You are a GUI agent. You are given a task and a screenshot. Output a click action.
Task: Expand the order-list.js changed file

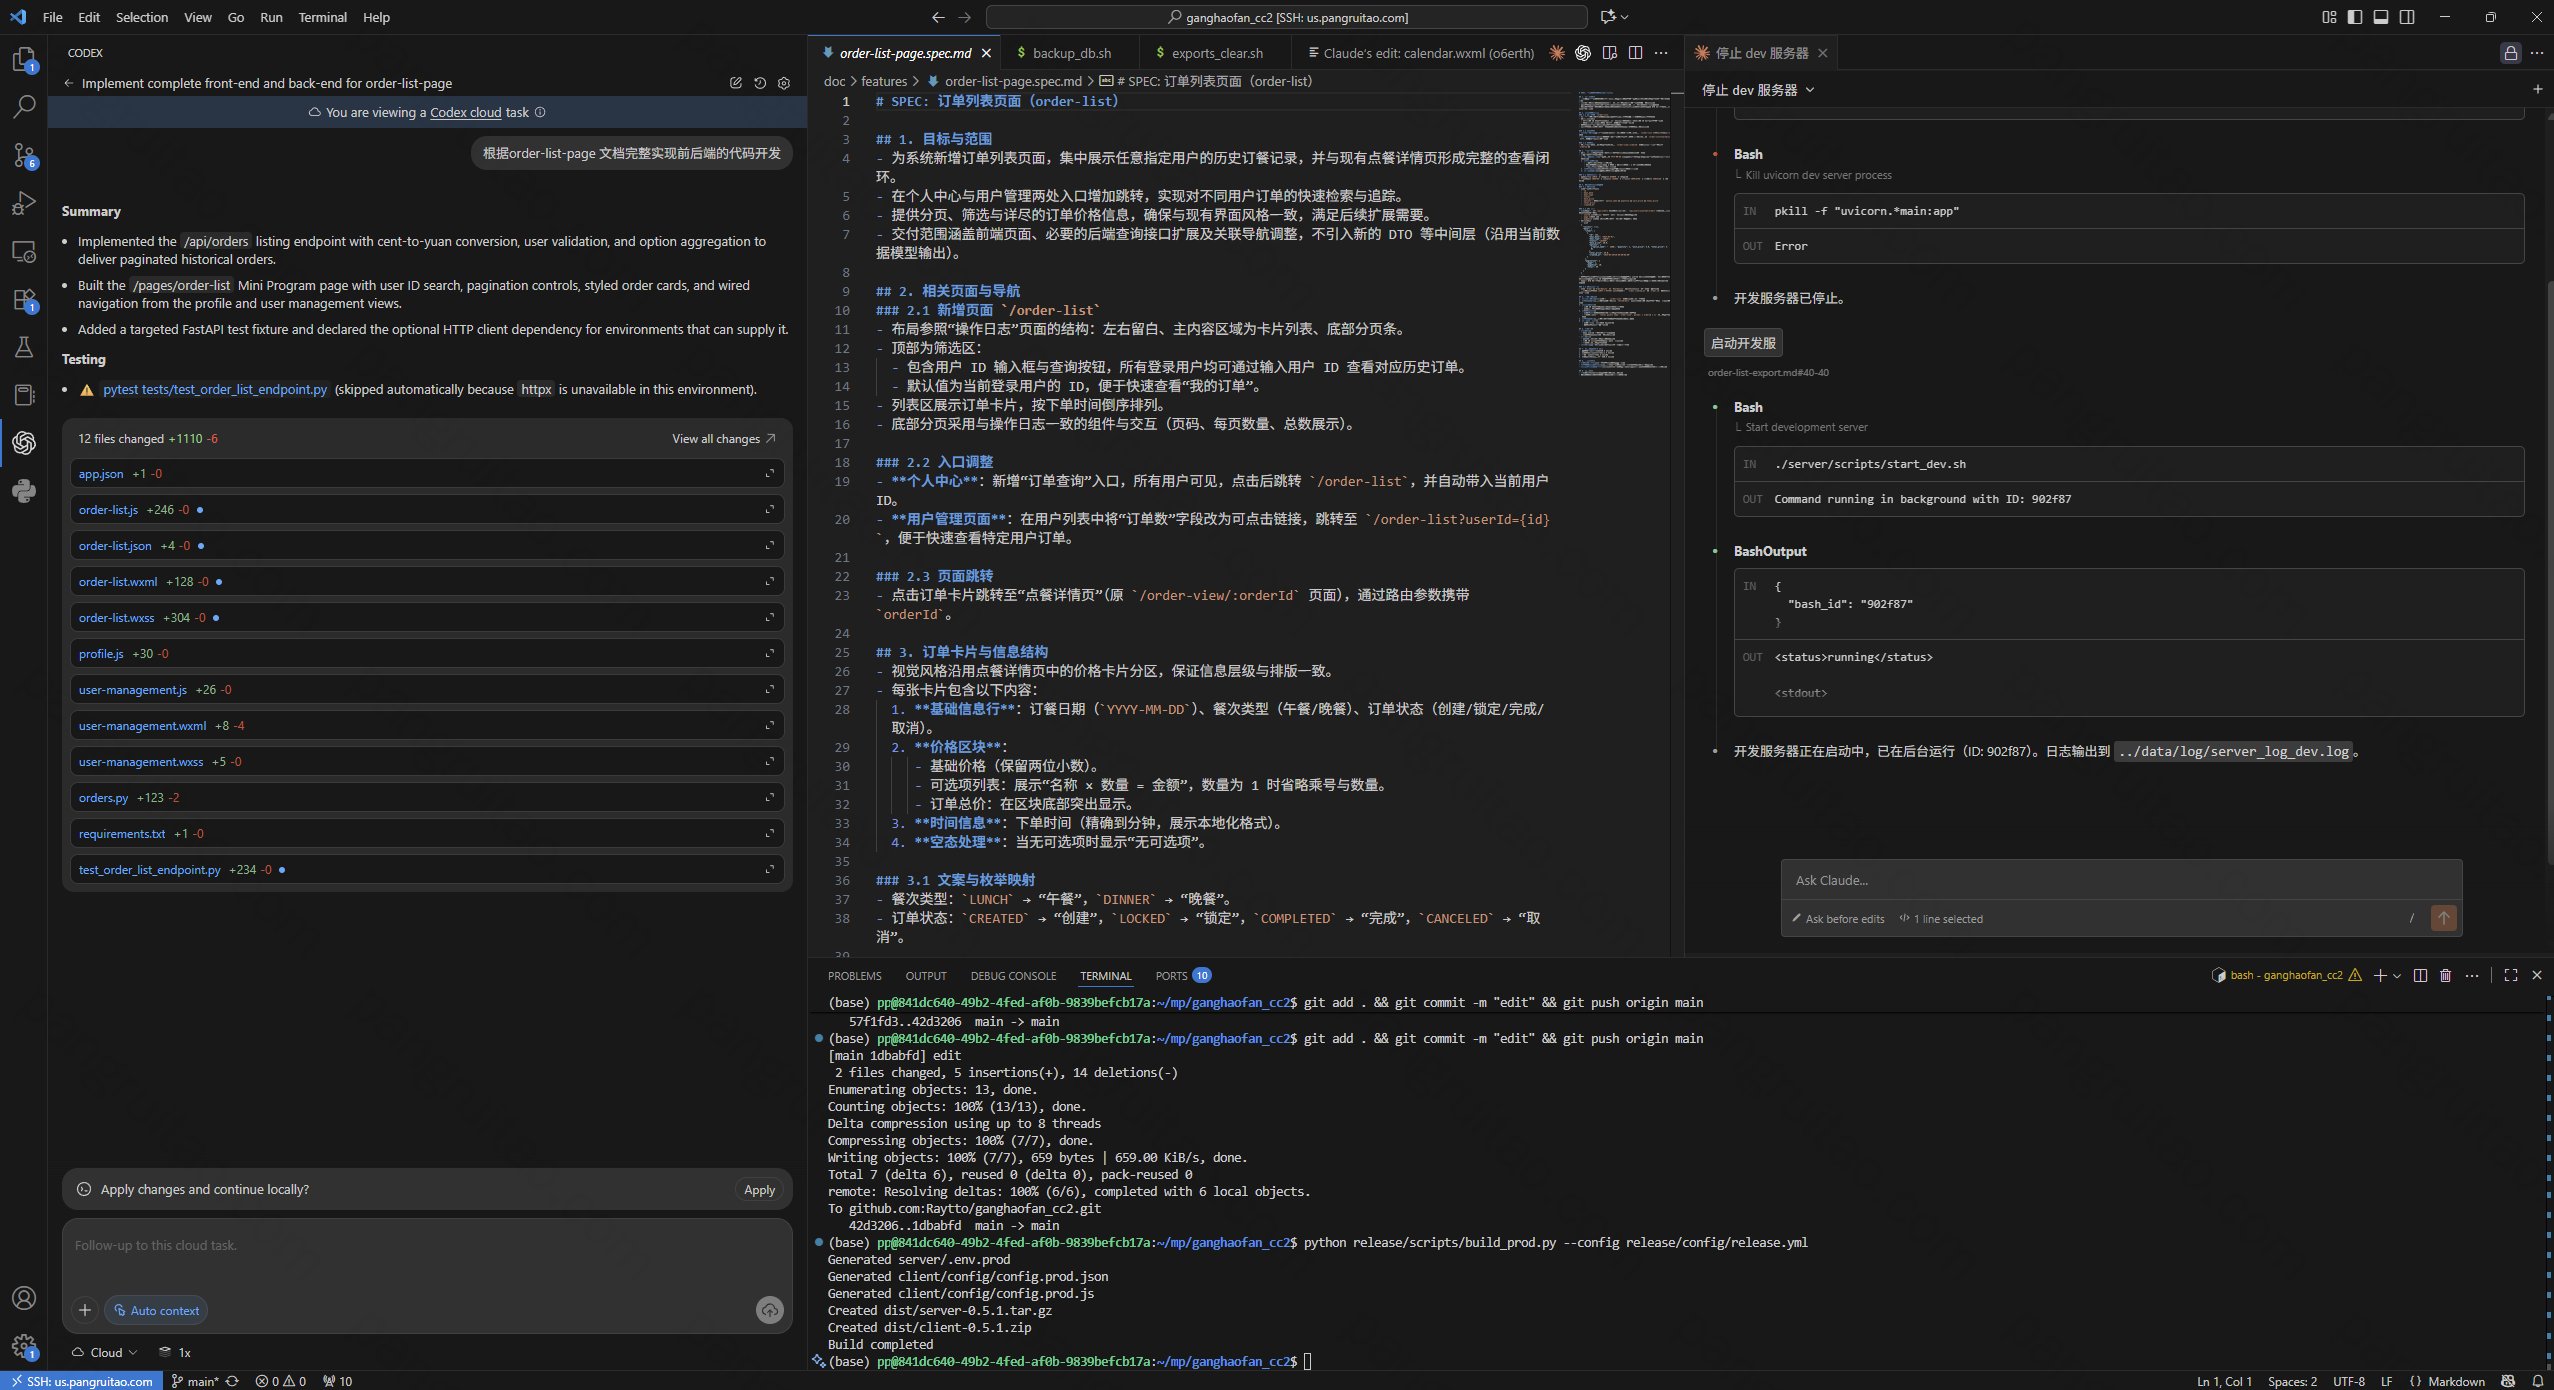click(770, 510)
